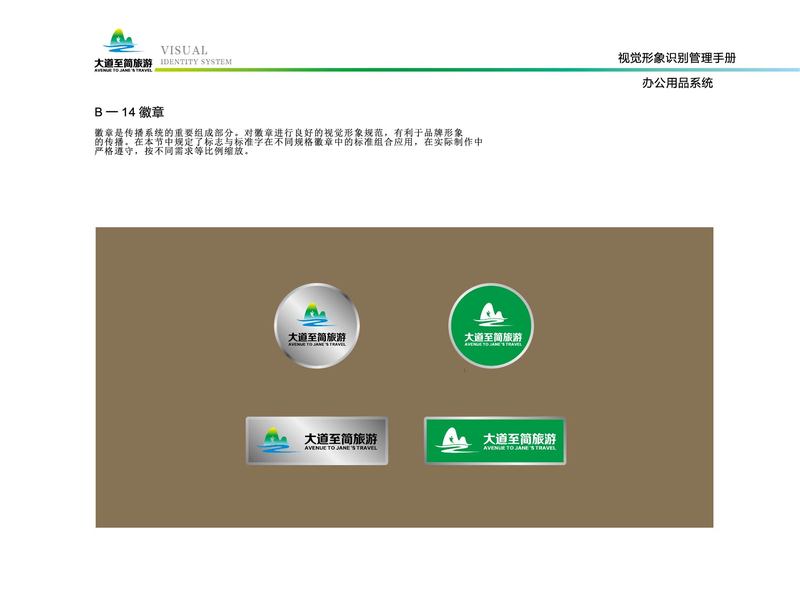Viewport: 800px width, 600px height.
Task: Select the silver round badge
Action: 317,326
